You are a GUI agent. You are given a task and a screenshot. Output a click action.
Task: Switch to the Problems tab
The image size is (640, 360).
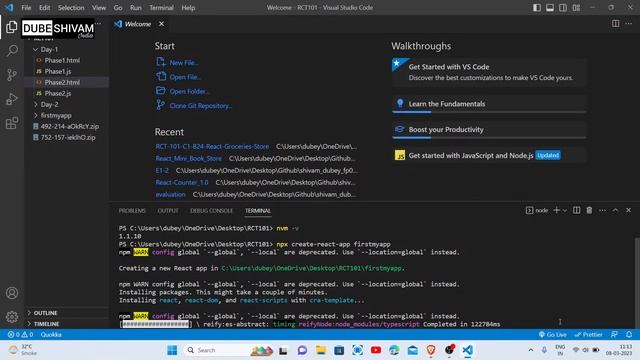click(x=132, y=211)
